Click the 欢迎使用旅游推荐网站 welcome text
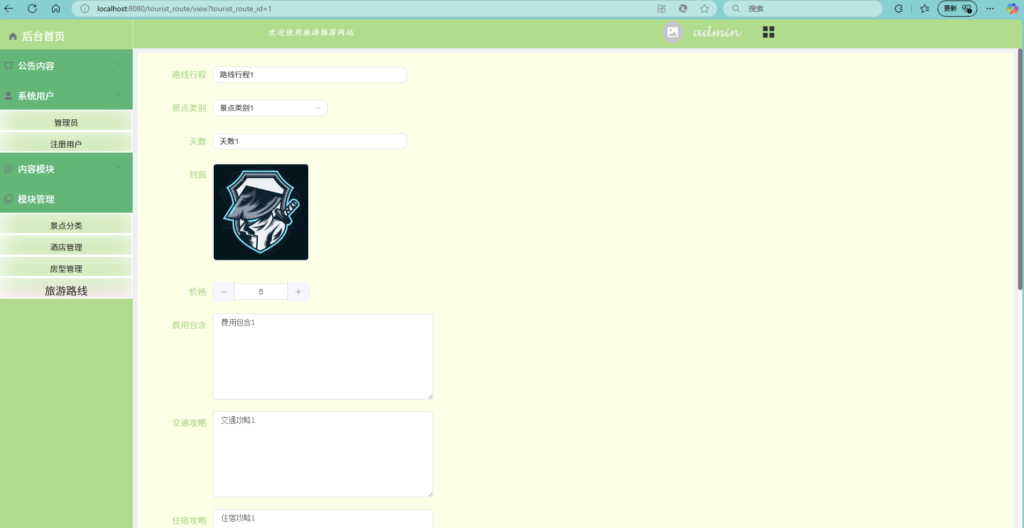The image size is (1024, 528). click(x=311, y=32)
